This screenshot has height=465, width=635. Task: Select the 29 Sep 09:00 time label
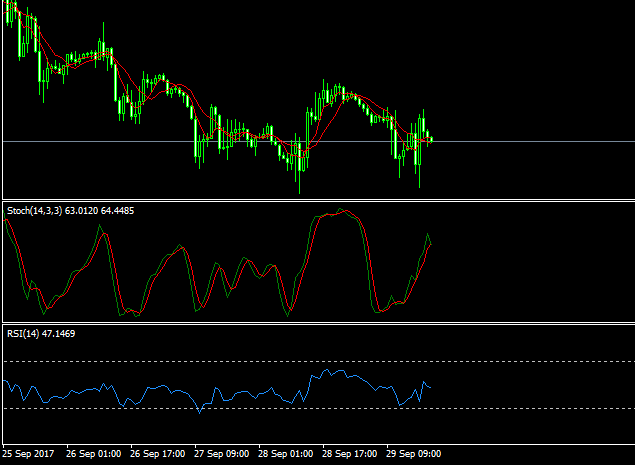414,453
